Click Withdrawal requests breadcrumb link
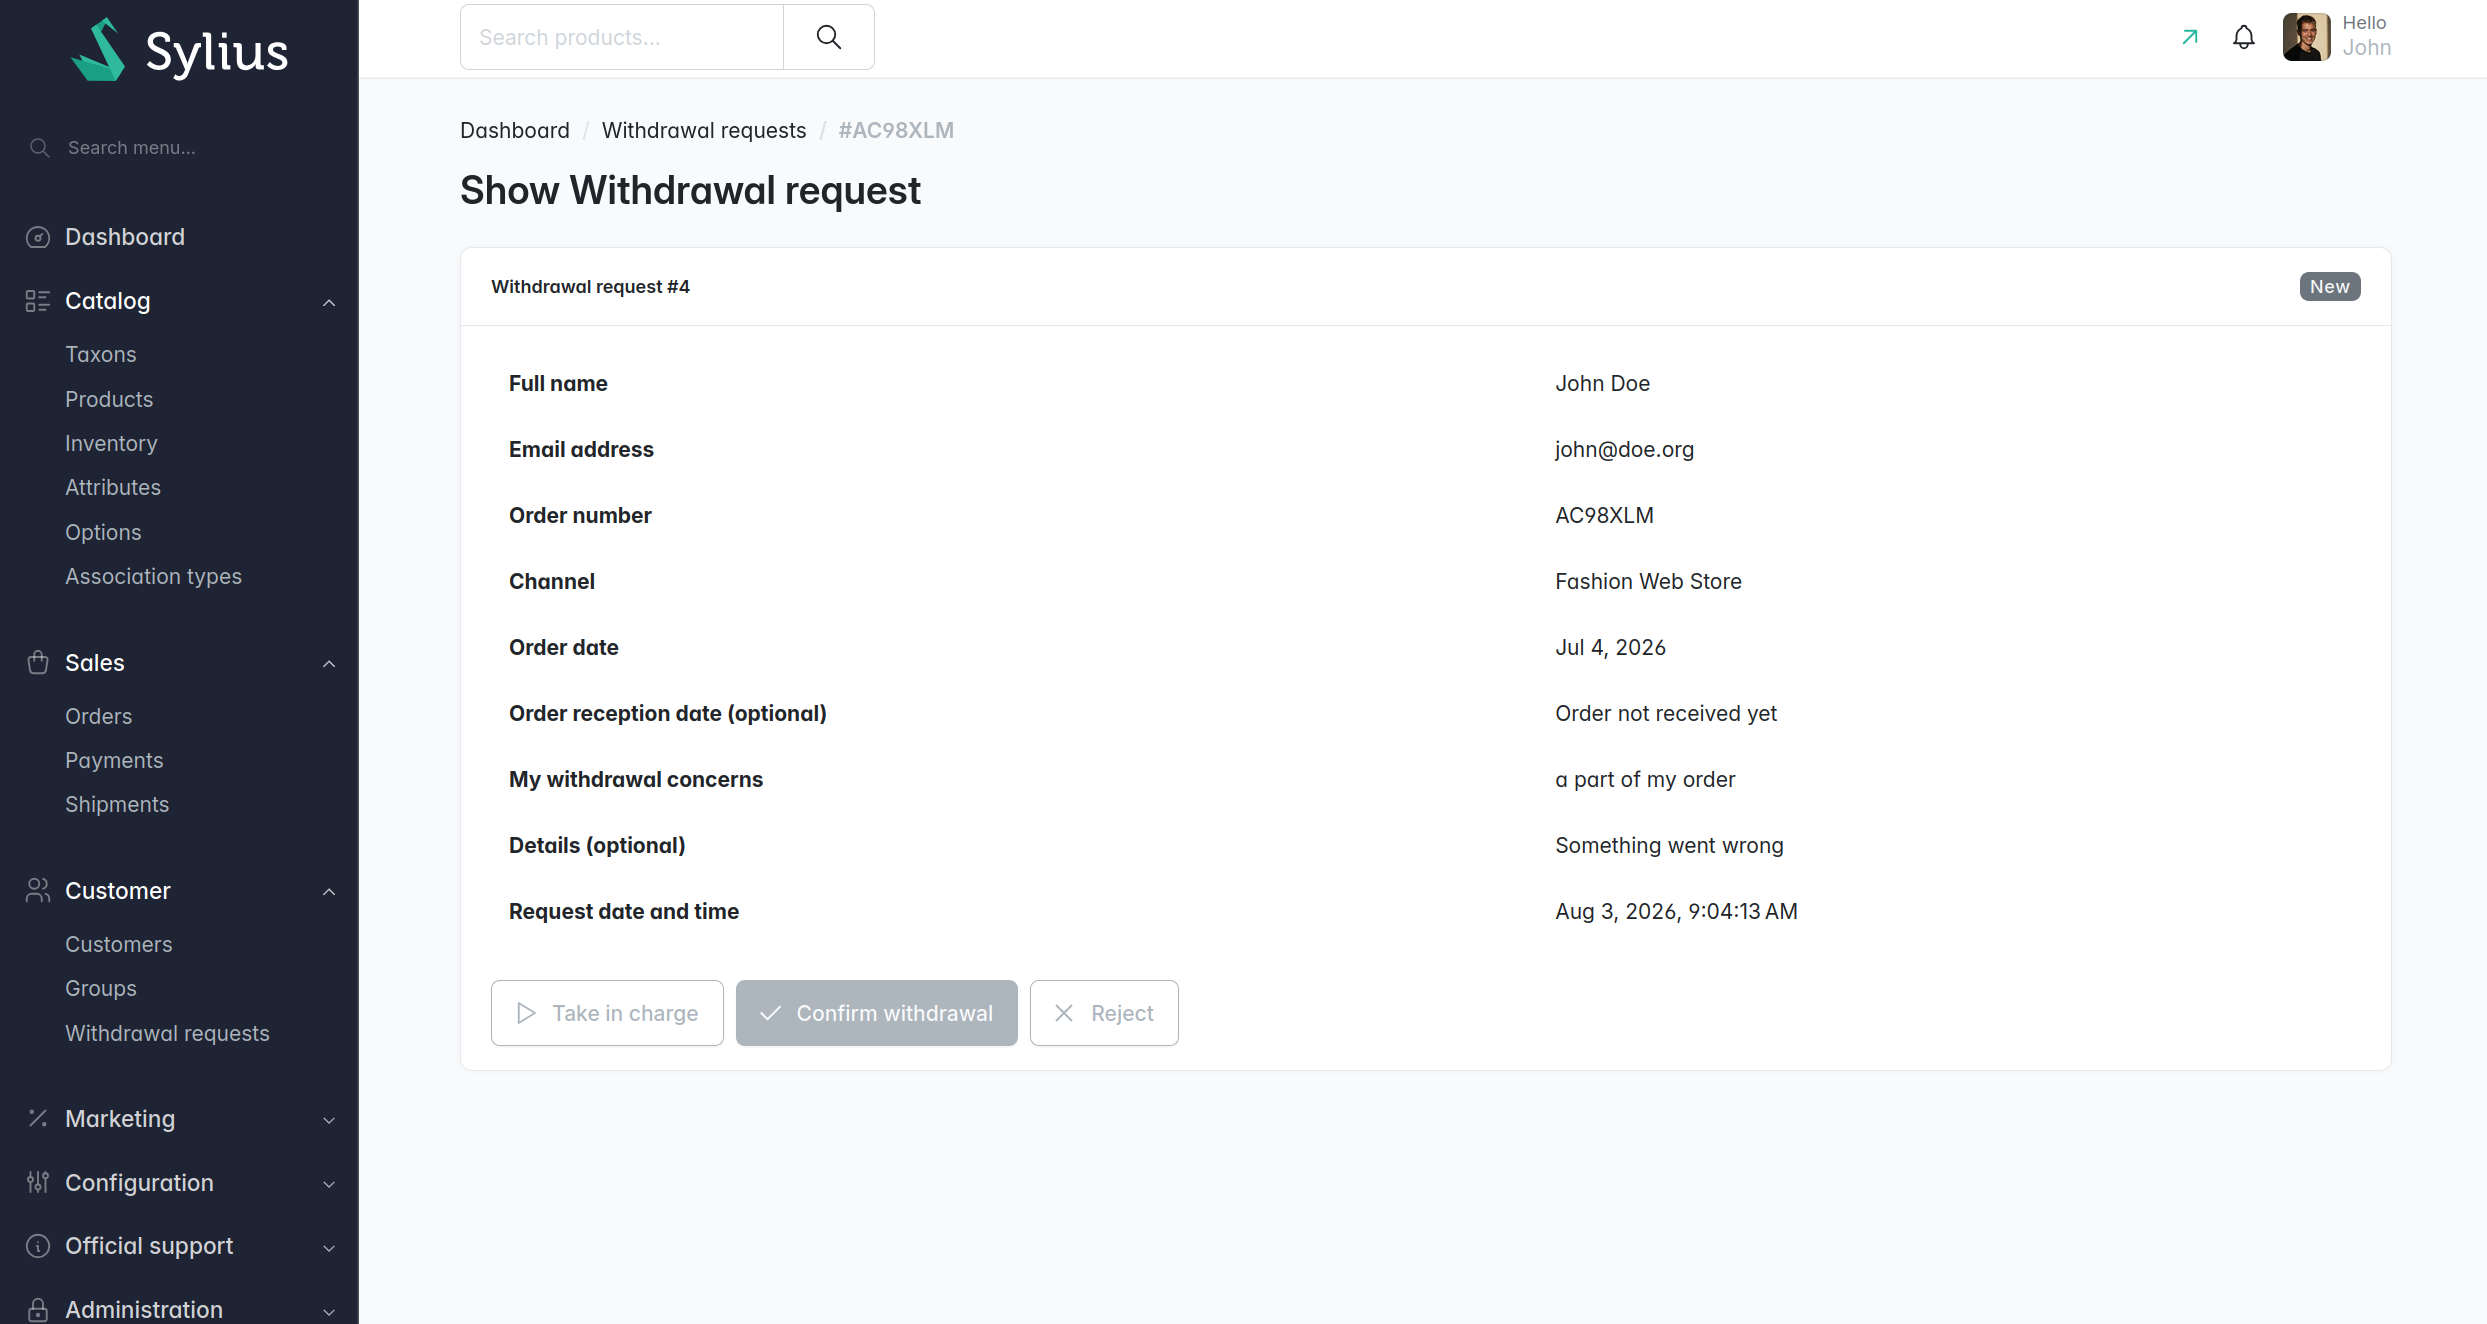Image resolution: width=2487 pixels, height=1324 pixels. 704,131
